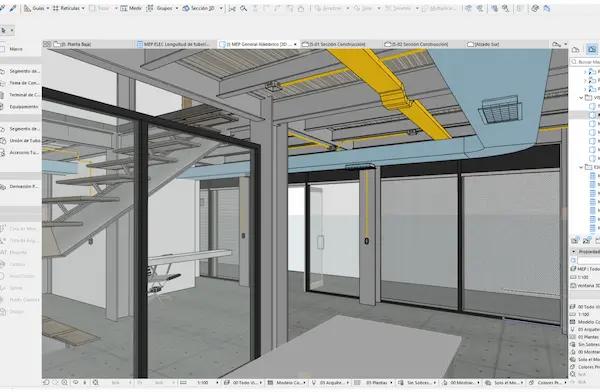Select the Etiqueta label tool
600x392 pixels.
20,252
